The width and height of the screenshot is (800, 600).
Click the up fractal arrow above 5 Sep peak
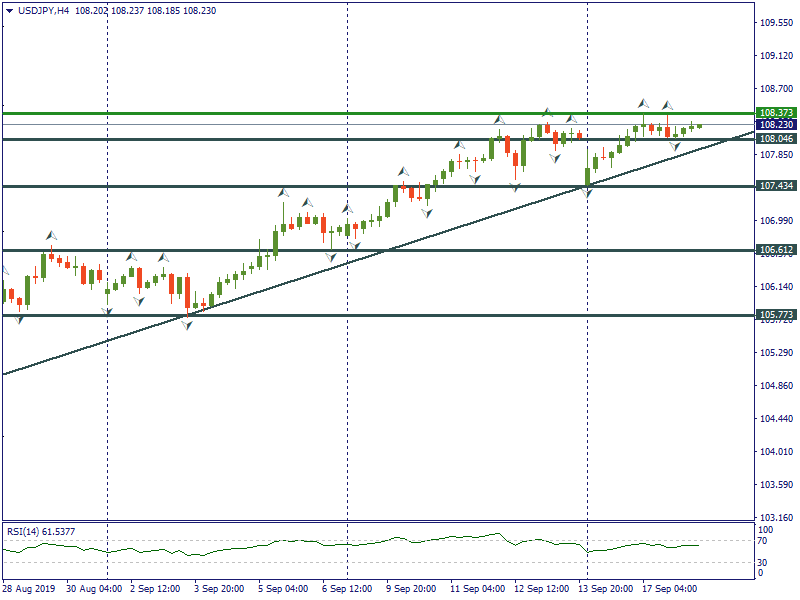point(283,191)
